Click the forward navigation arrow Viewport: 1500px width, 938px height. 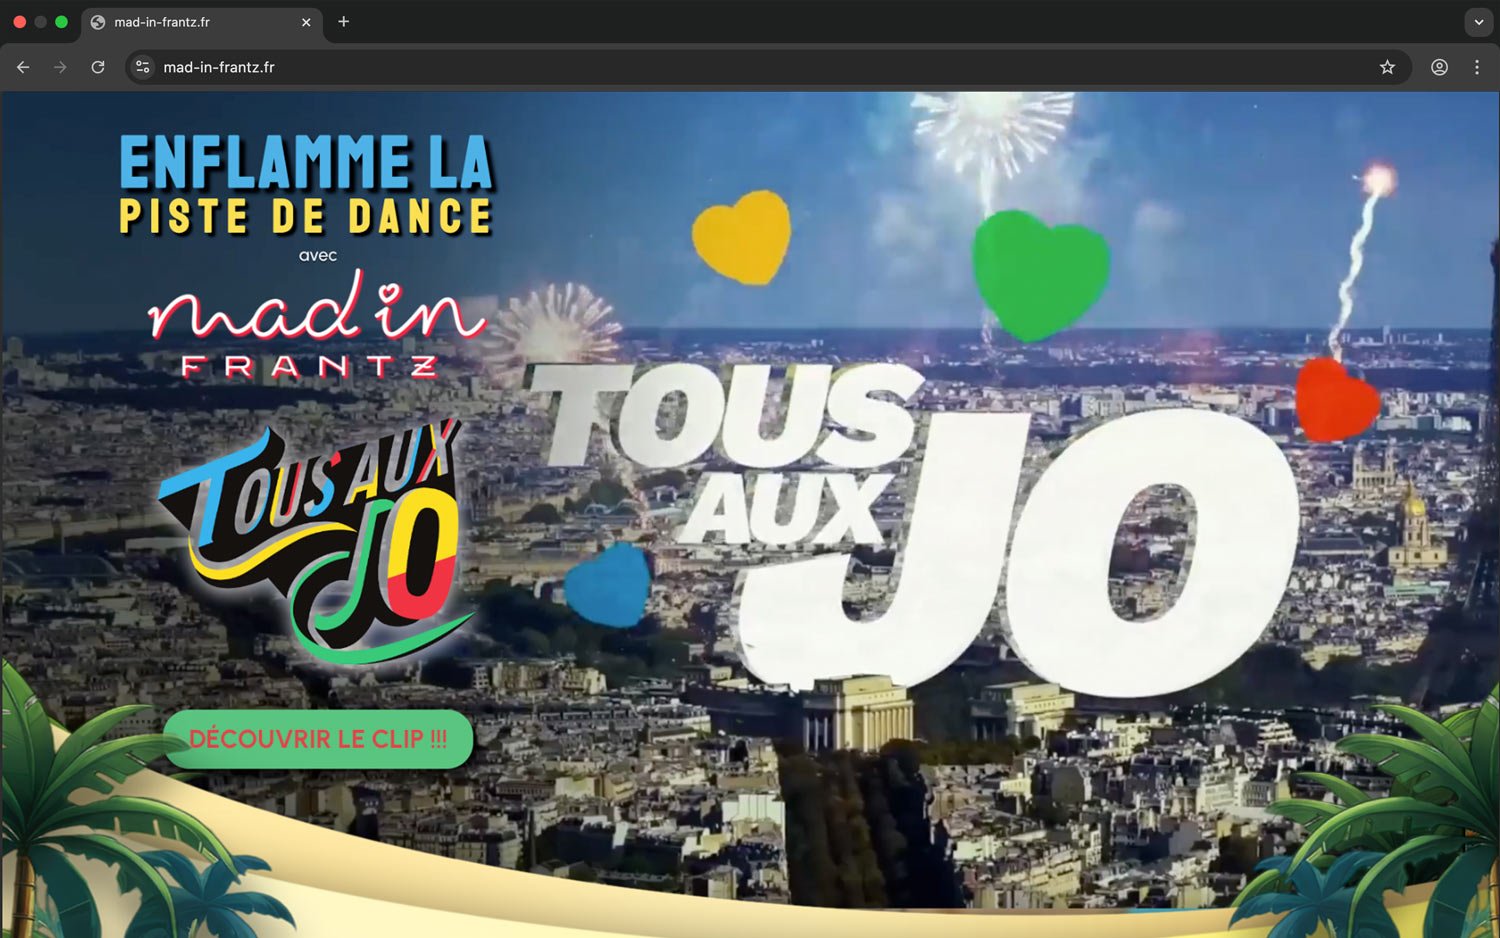[x=60, y=67]
